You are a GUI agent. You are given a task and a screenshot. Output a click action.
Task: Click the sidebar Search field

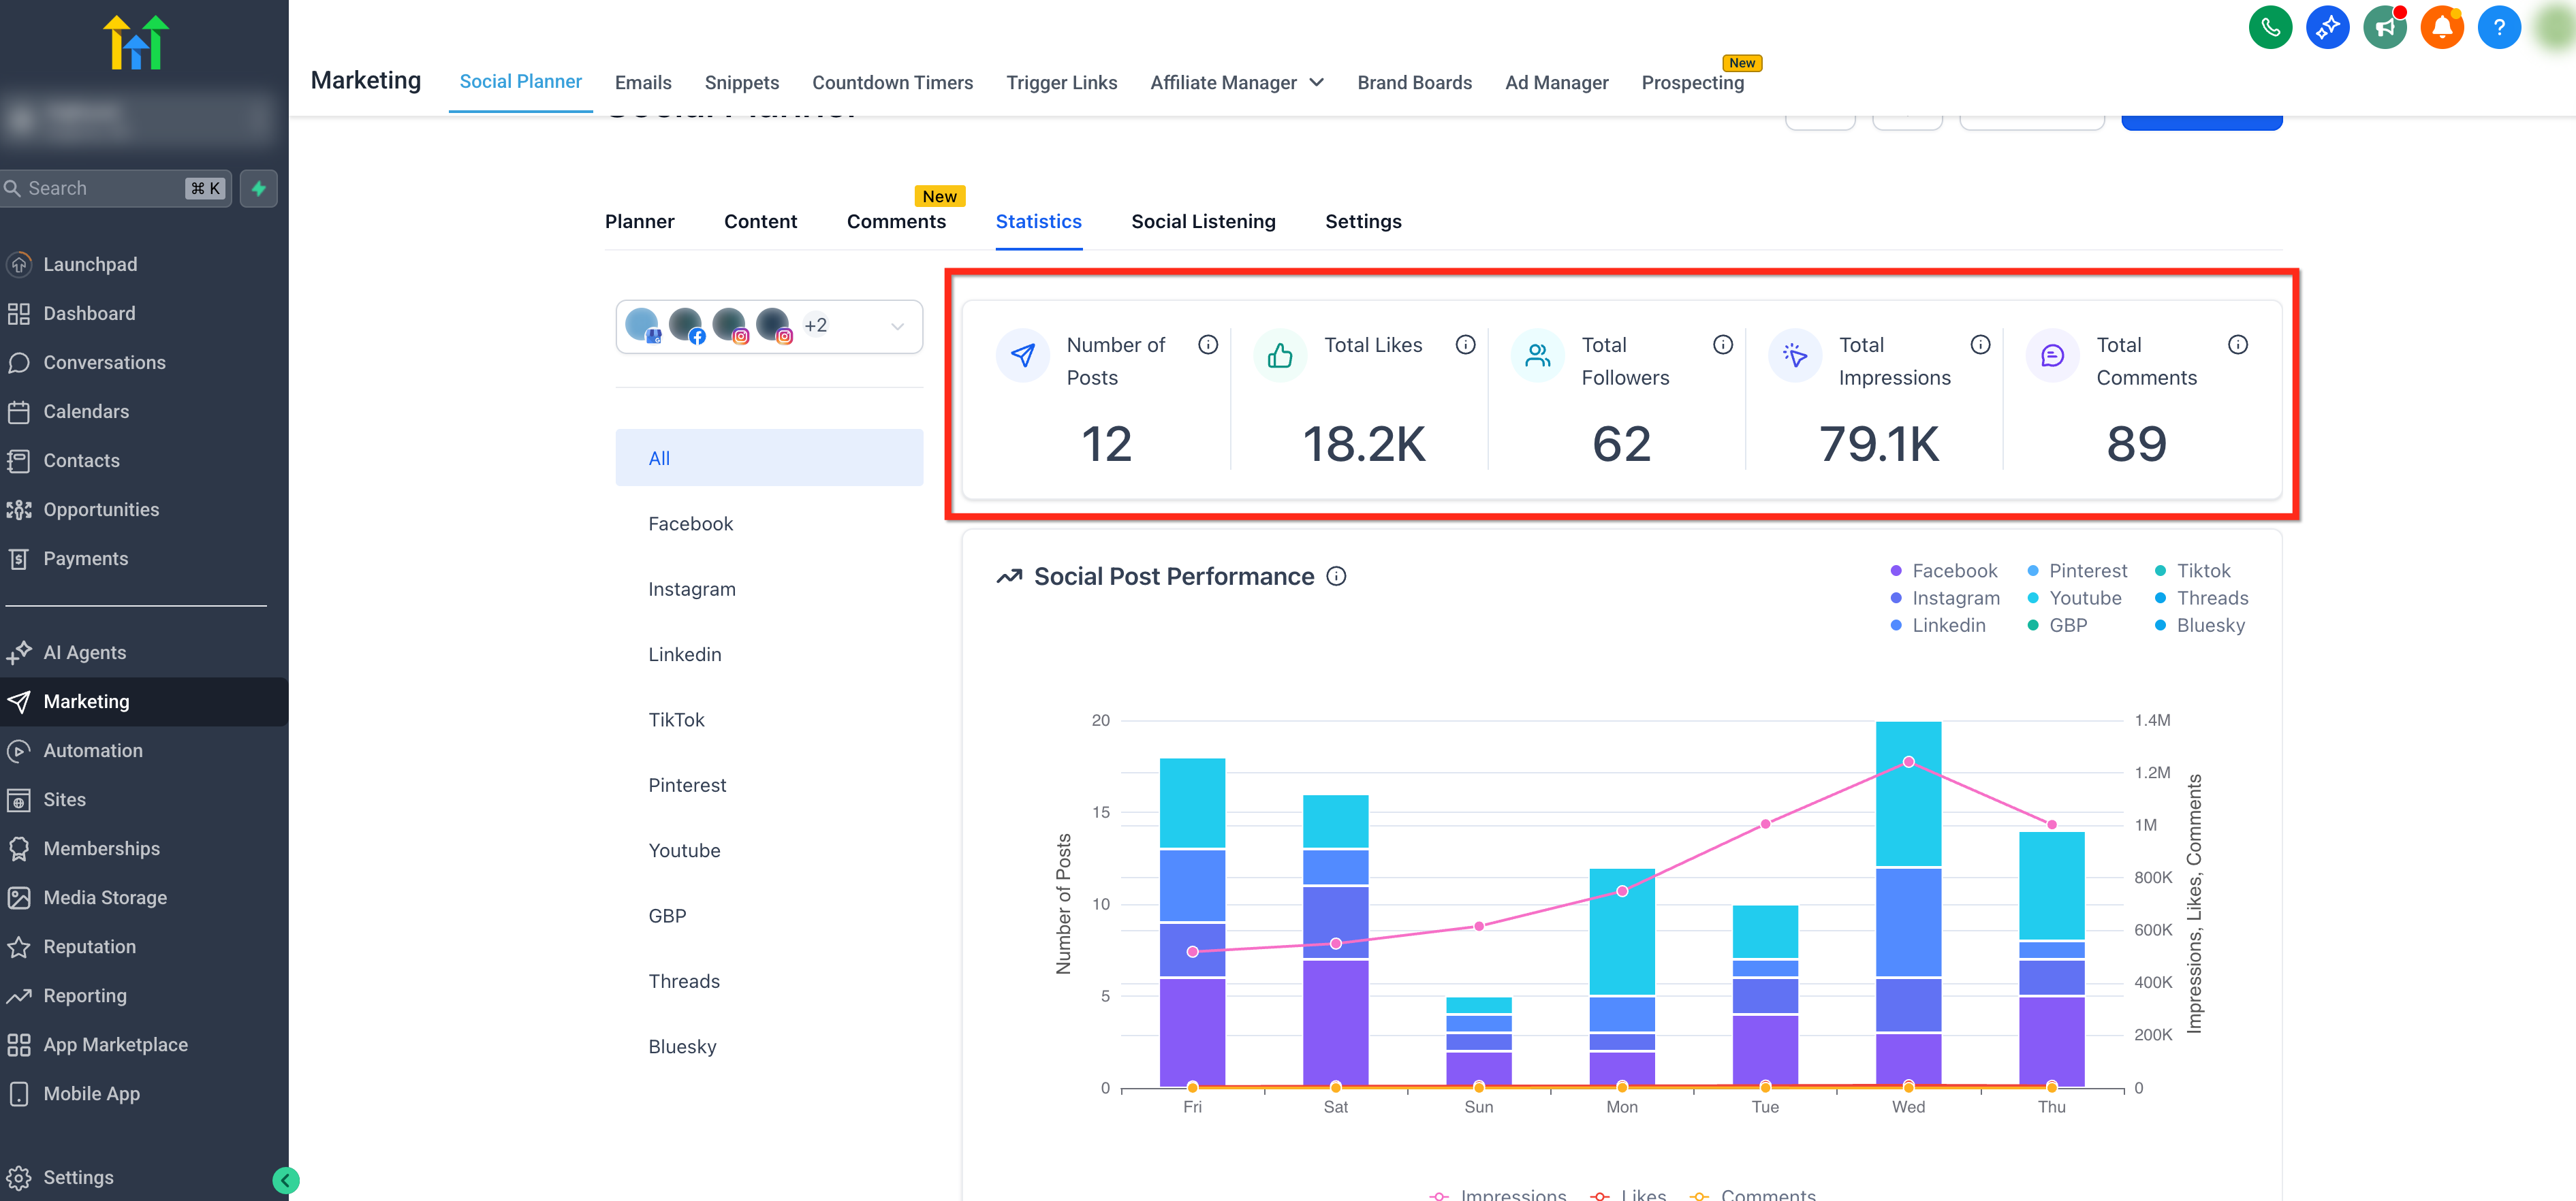(100, 188)
